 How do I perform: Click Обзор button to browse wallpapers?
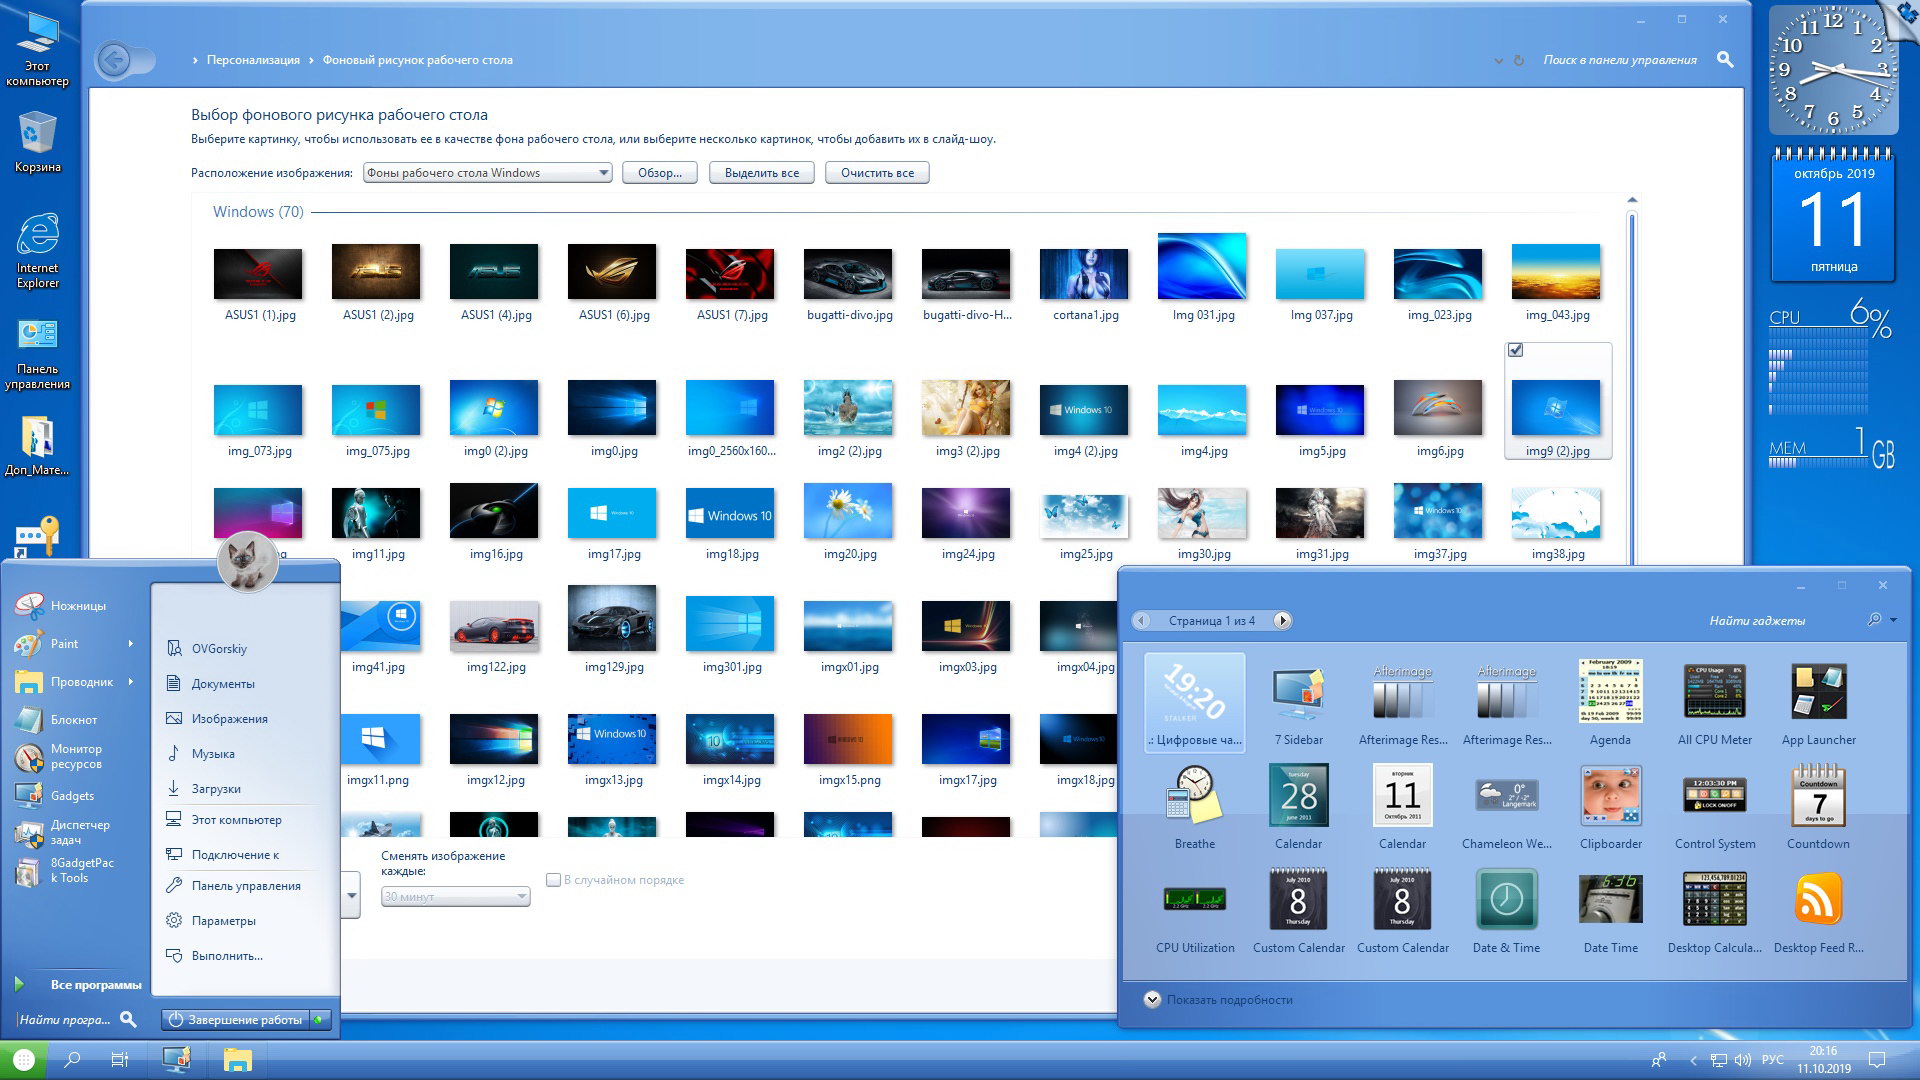click(657, 173)
